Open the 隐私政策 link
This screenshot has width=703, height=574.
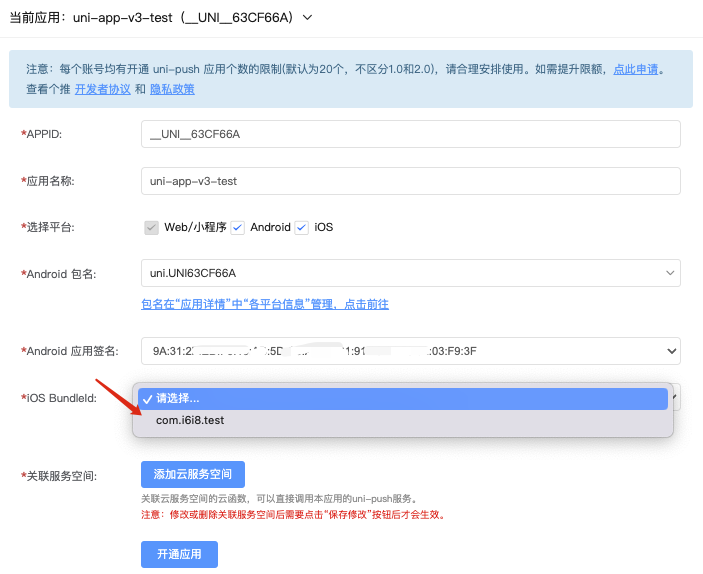click(x=172, y=89)
